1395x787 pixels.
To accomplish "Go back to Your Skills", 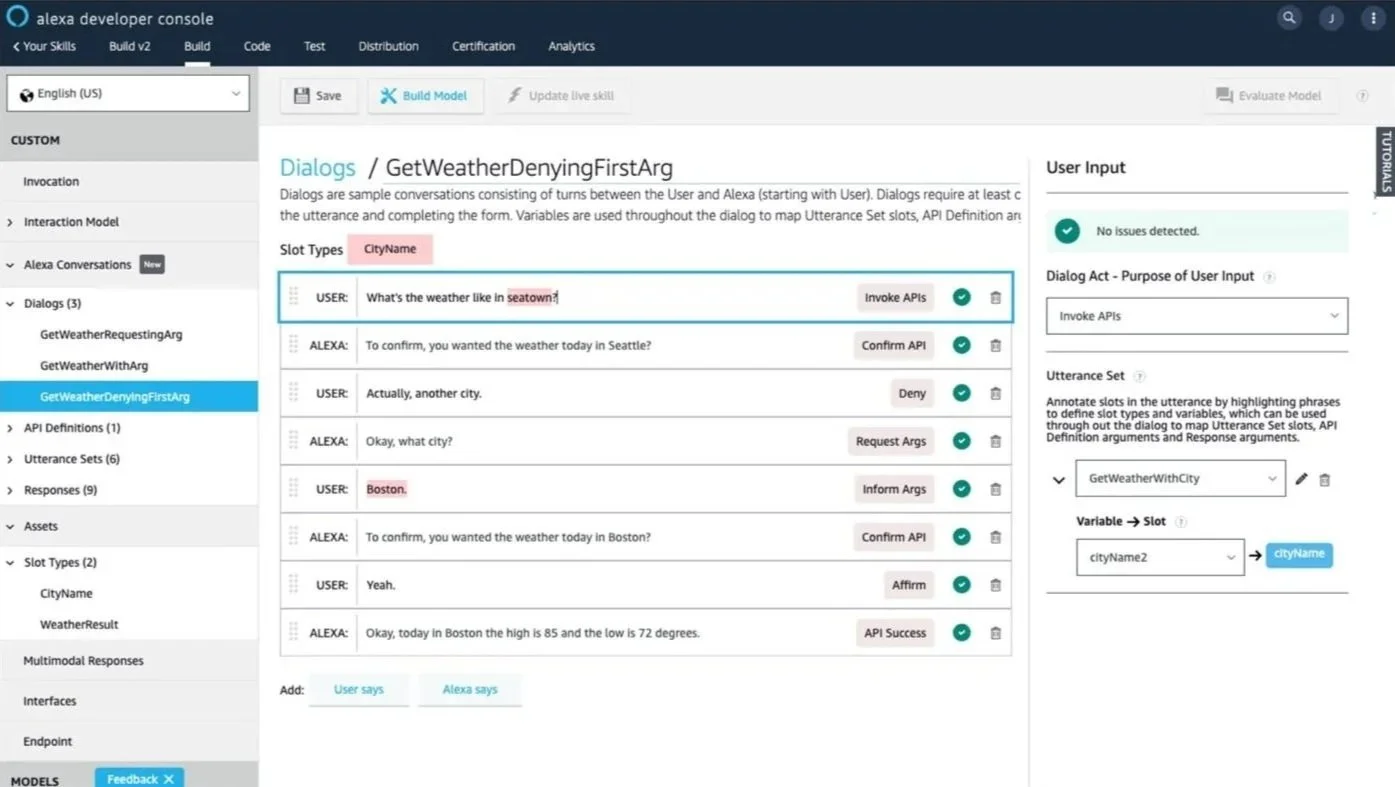I will [x=44, y=46].
